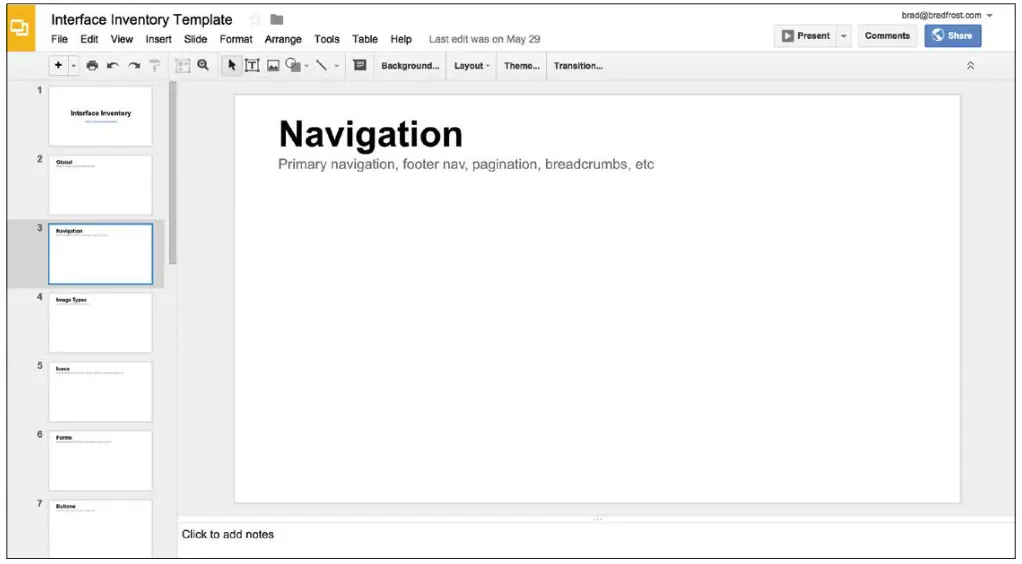Click the Print icon

point(92,65)
